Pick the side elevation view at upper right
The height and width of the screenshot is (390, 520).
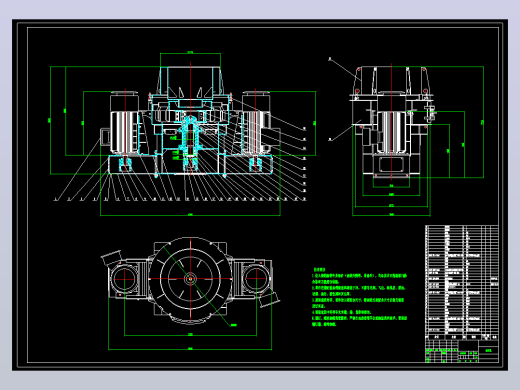pyautogui.click(x=392, y=123)
